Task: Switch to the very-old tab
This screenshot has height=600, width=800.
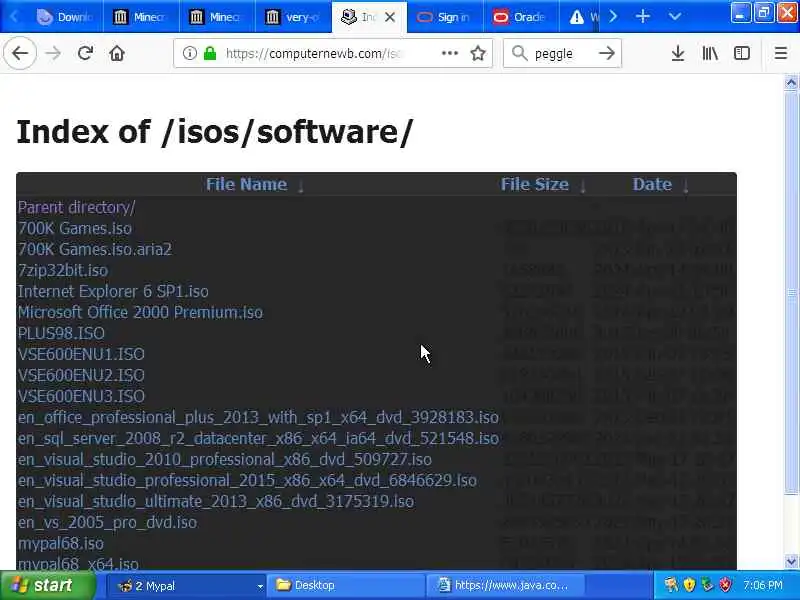Action: [293, 17]
